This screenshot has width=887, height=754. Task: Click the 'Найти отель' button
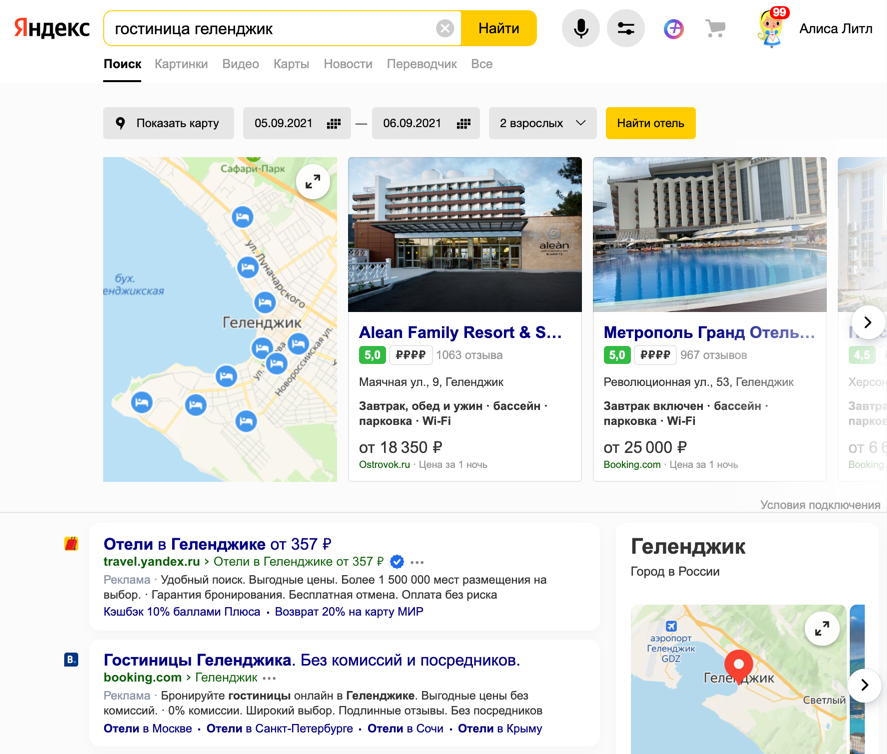(x=650, y=123)
